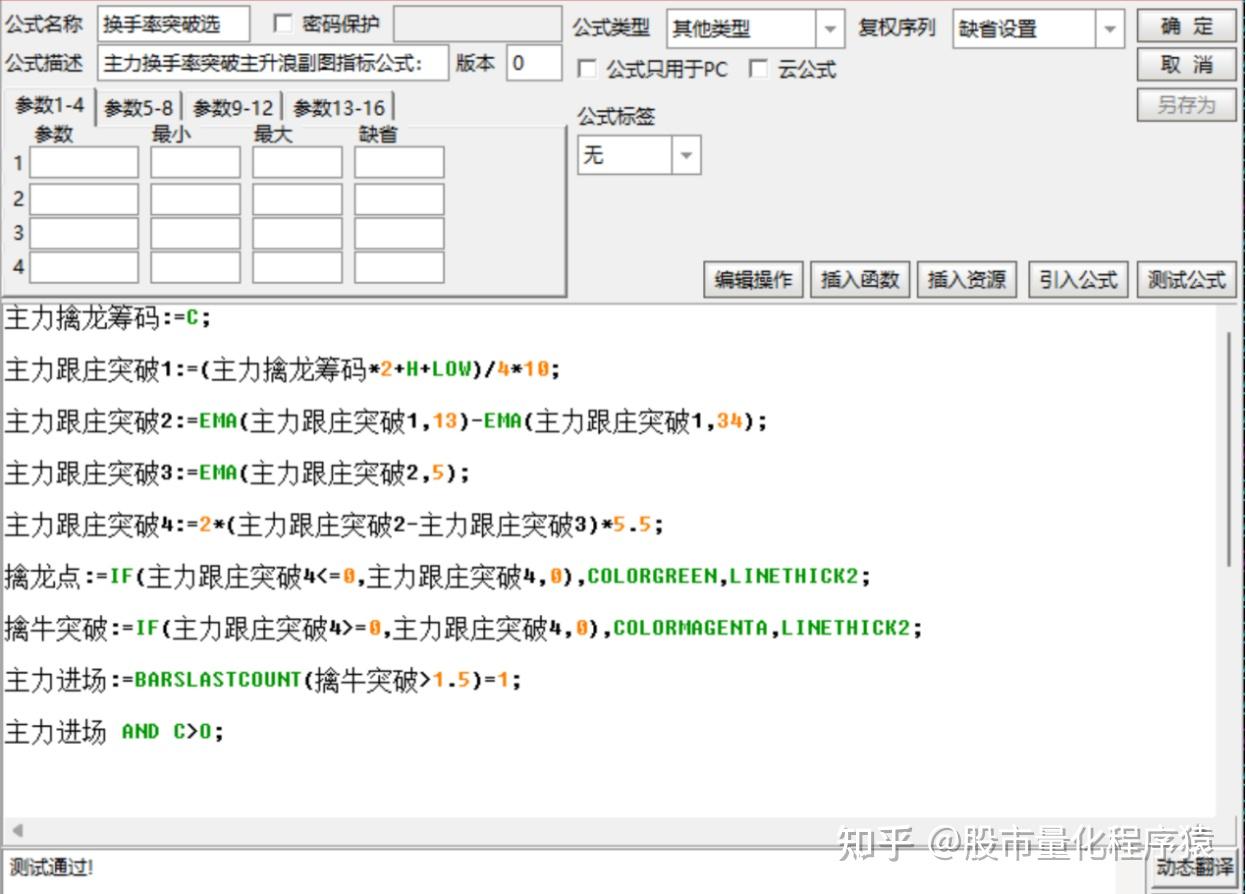1246x894 pixels.
Task: Click the 公式描述 input field
Action: click(273, 63)
